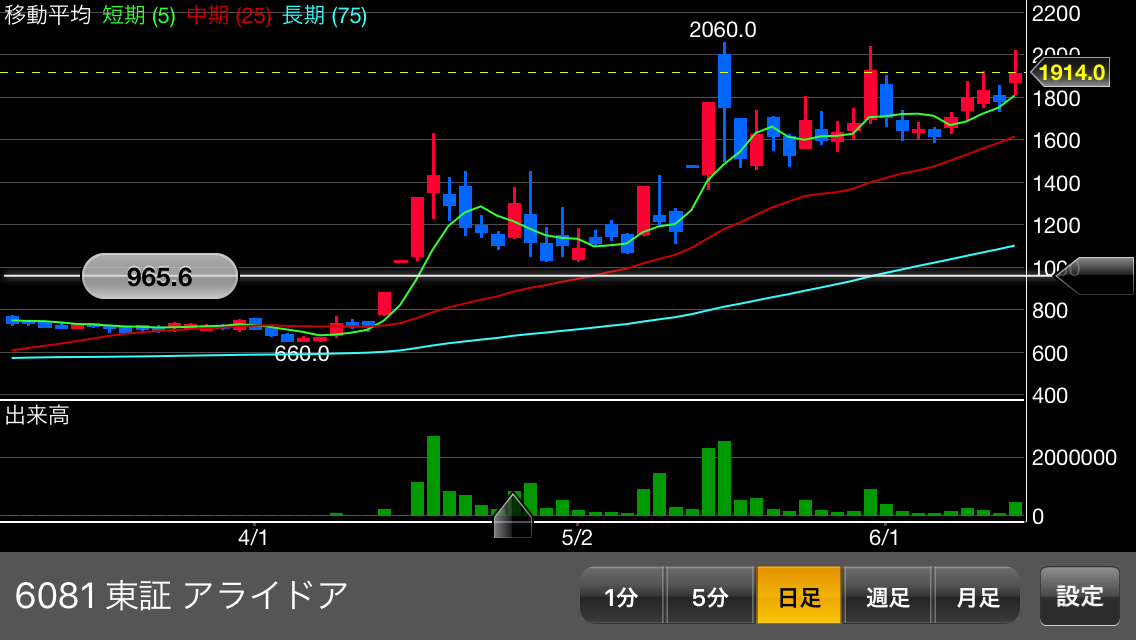Open the 設定 settings button
Viewport: 1136px width, 640px height.
(1079, 596)
